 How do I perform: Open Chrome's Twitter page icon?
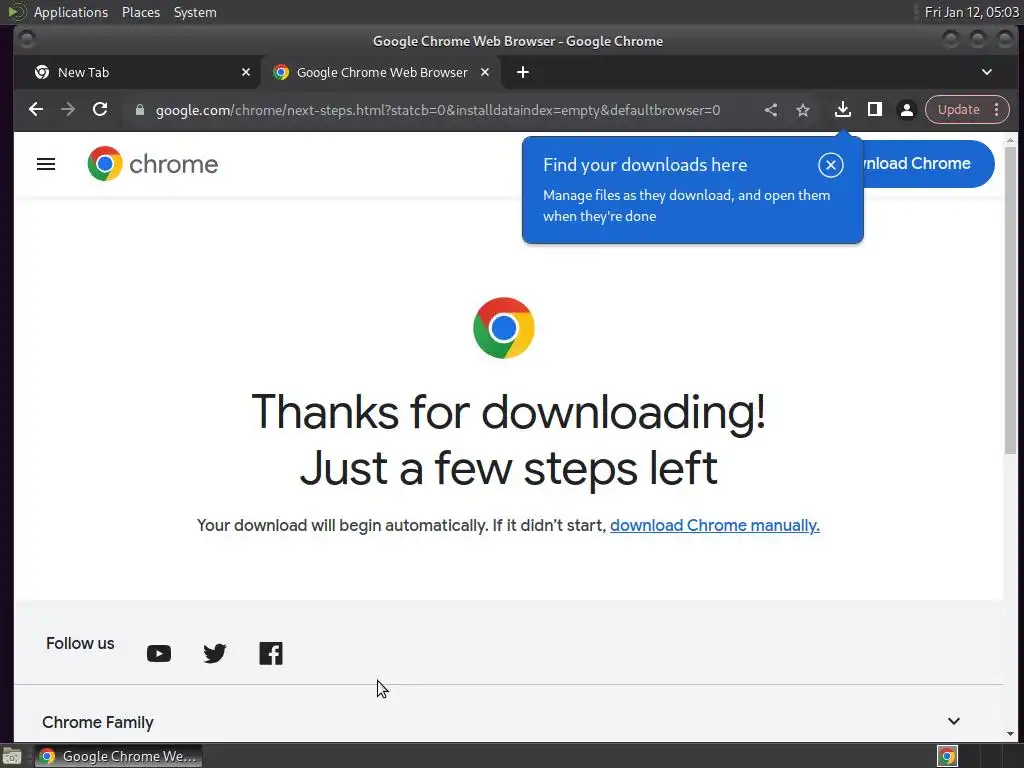pyautogui.click(x=215, y=654)
